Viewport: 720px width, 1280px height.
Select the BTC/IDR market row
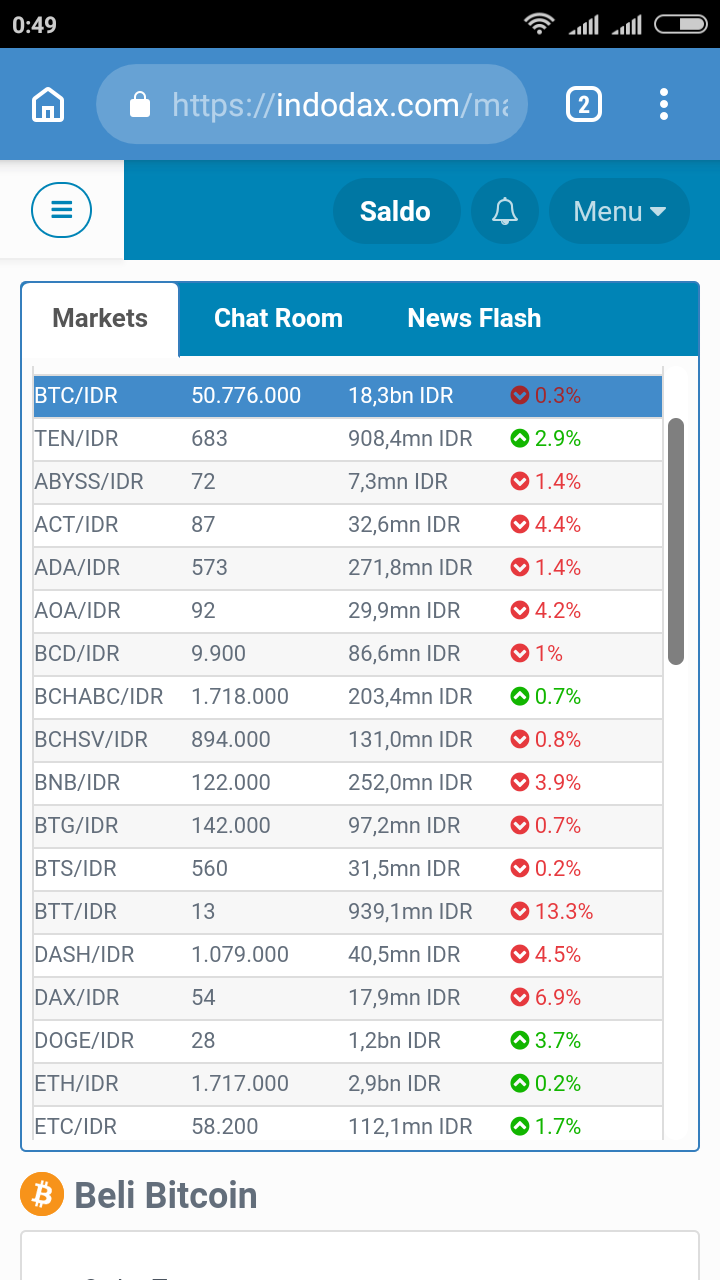point(347,396)
